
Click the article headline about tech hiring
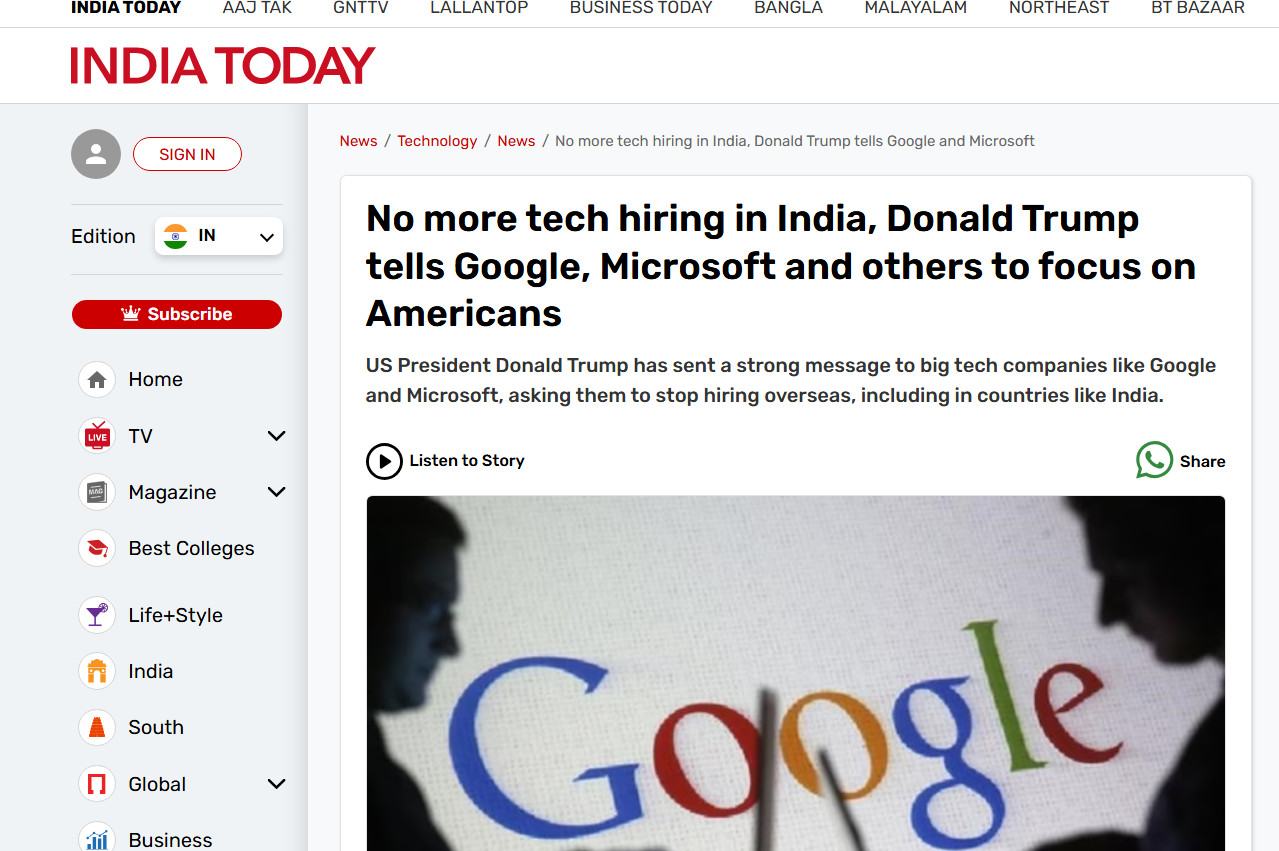(781, 266)
